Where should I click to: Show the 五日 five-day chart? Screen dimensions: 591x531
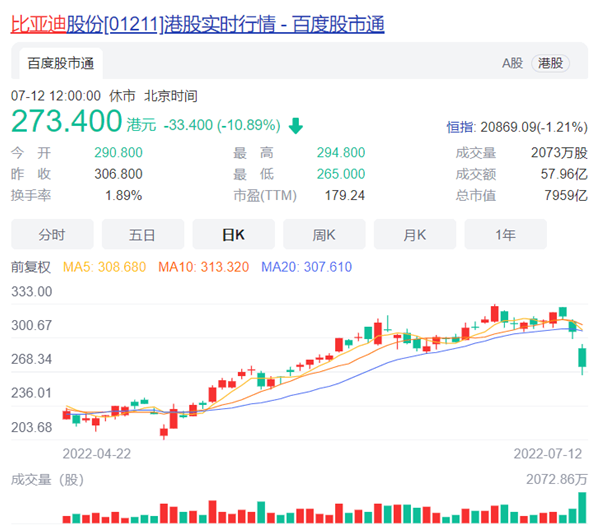tap(143, 234)
